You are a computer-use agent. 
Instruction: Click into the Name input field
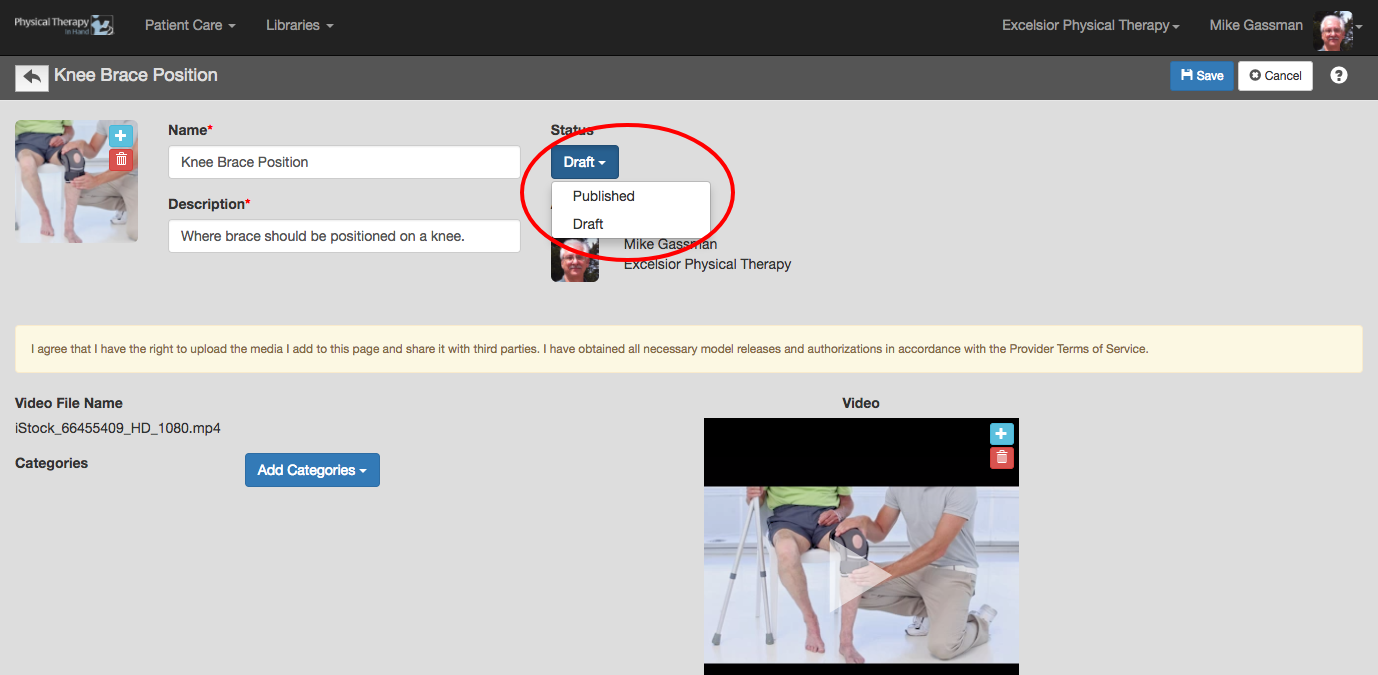coord(344,162)
